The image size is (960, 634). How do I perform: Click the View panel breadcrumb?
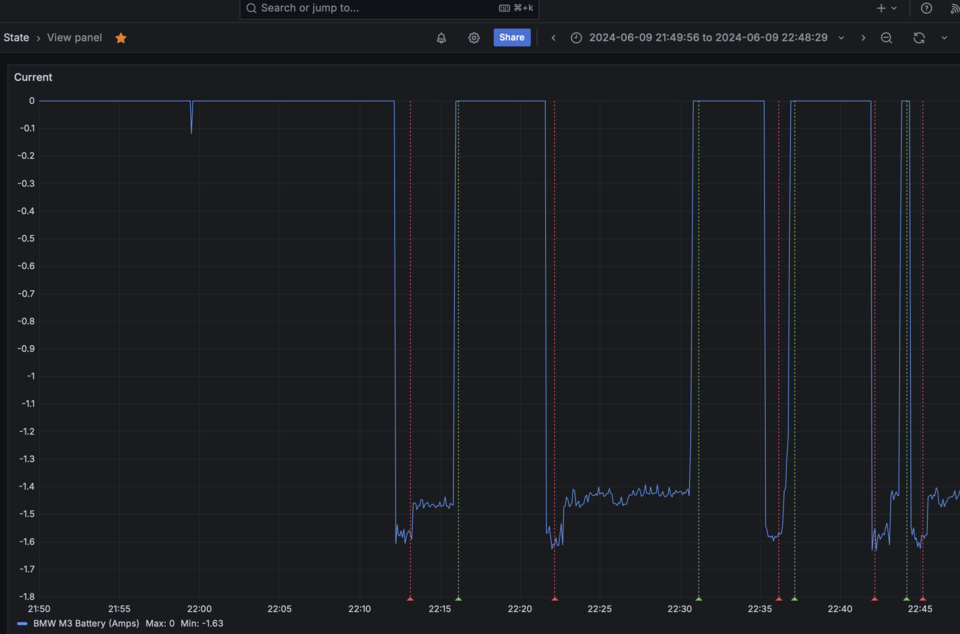coord(75,37)
